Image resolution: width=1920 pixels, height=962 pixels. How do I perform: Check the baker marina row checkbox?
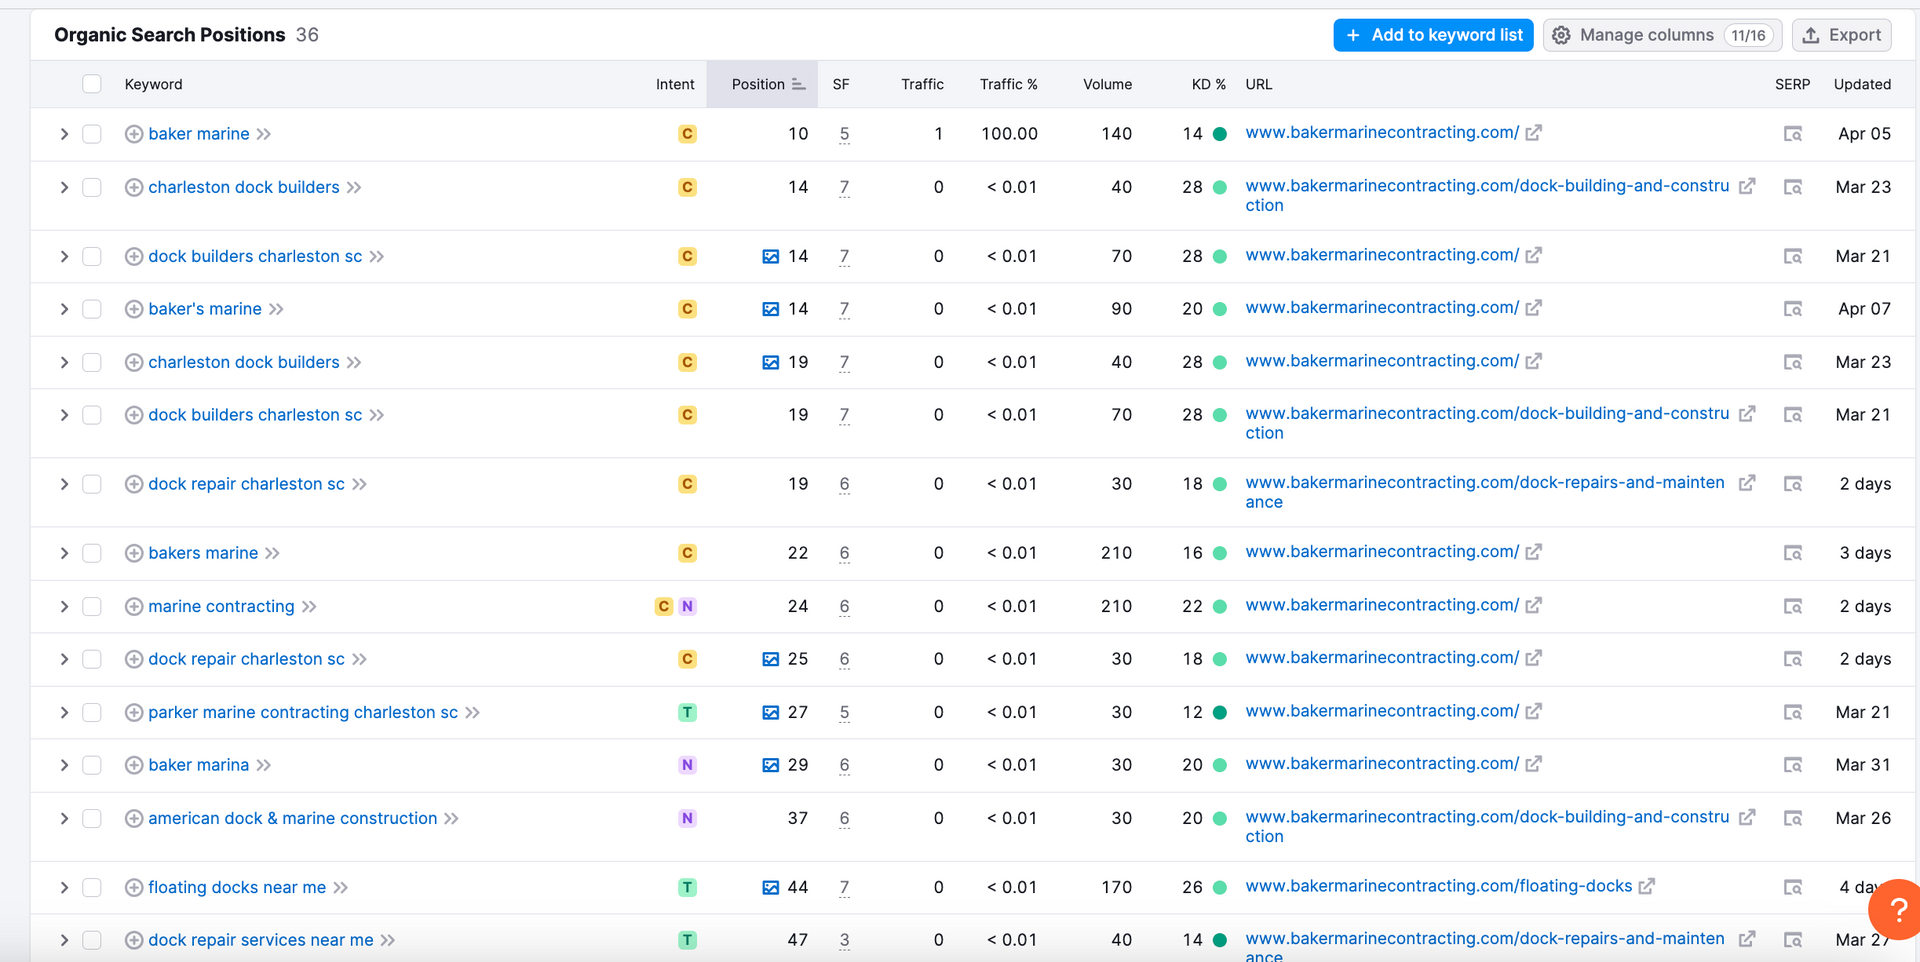tap(92, 765)
